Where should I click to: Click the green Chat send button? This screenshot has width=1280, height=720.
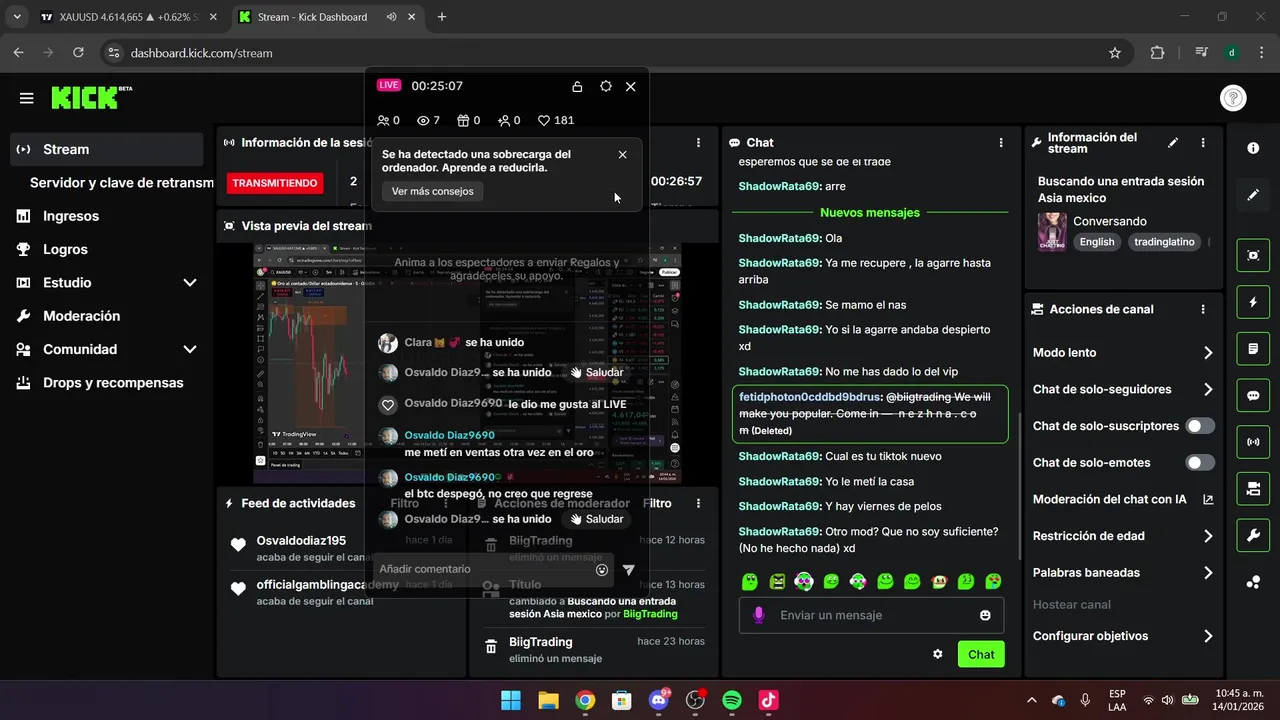pyautogui.click(x=981, y=654)
